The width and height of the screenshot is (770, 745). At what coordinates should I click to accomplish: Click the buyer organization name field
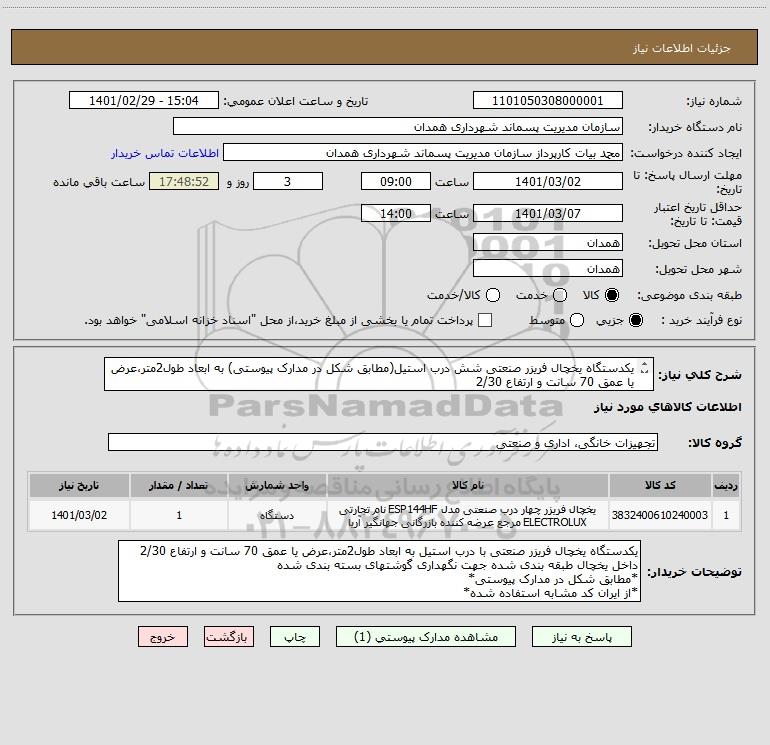398,127
